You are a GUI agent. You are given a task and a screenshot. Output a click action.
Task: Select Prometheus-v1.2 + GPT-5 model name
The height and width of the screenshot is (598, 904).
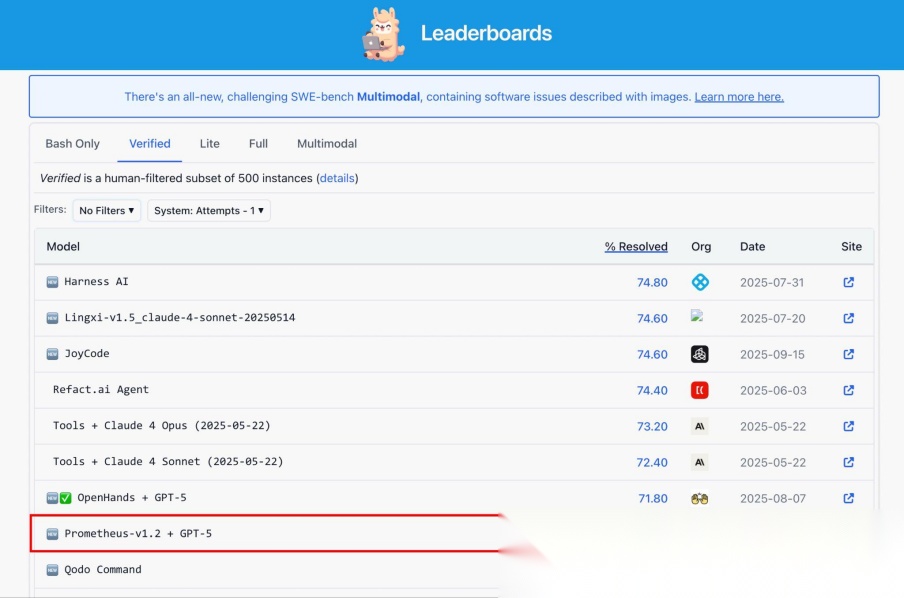[x=138, y=533]
